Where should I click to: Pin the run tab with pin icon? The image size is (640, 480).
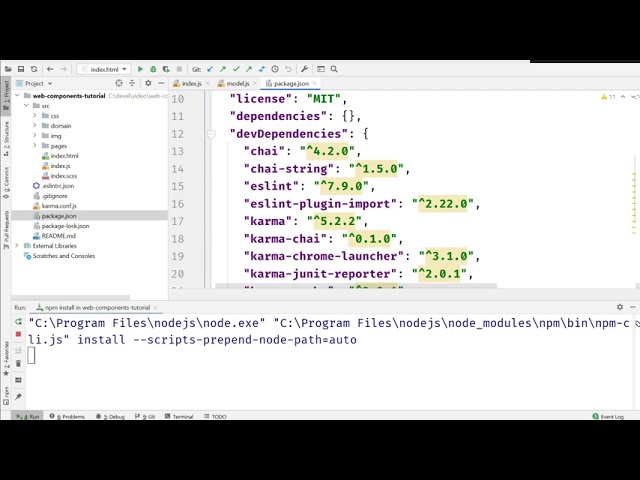(18, 397)
